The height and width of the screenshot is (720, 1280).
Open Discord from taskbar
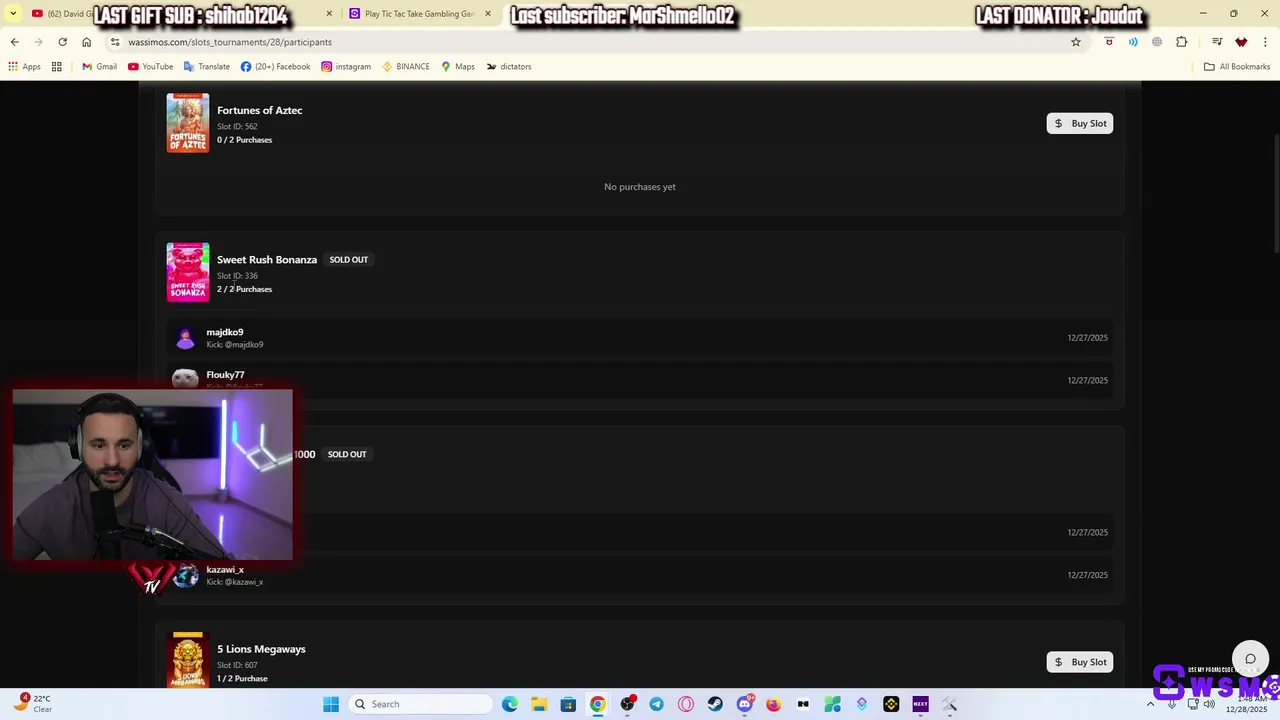click(744, 704)
